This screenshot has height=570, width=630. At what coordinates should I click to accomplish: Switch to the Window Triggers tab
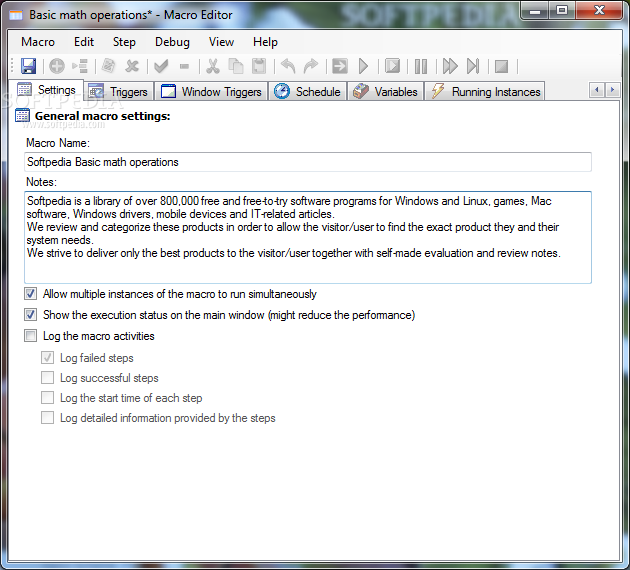[211, 92]
